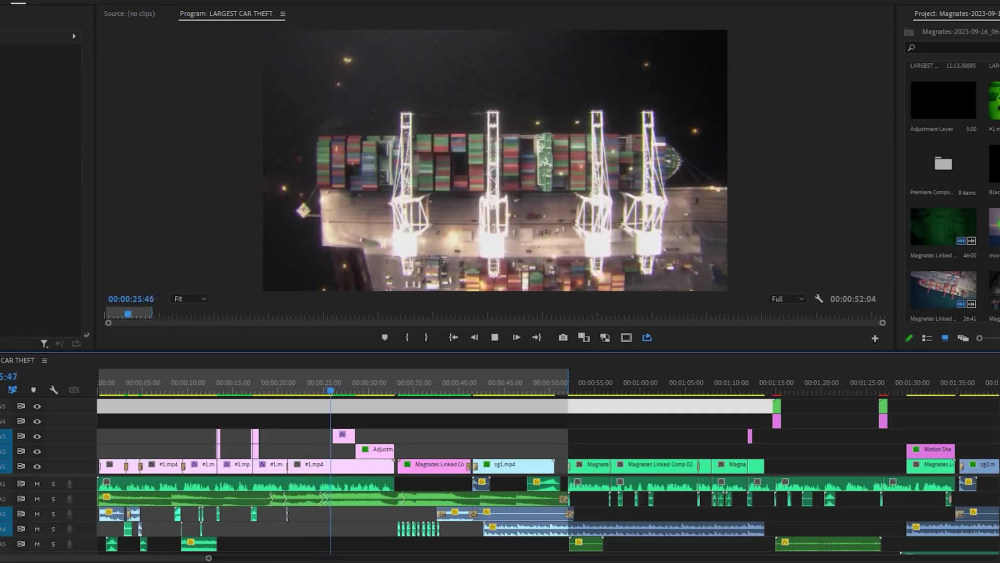Screen dimensions: 1000x563
Task: Click the Extract button
Action: (605, 337)
